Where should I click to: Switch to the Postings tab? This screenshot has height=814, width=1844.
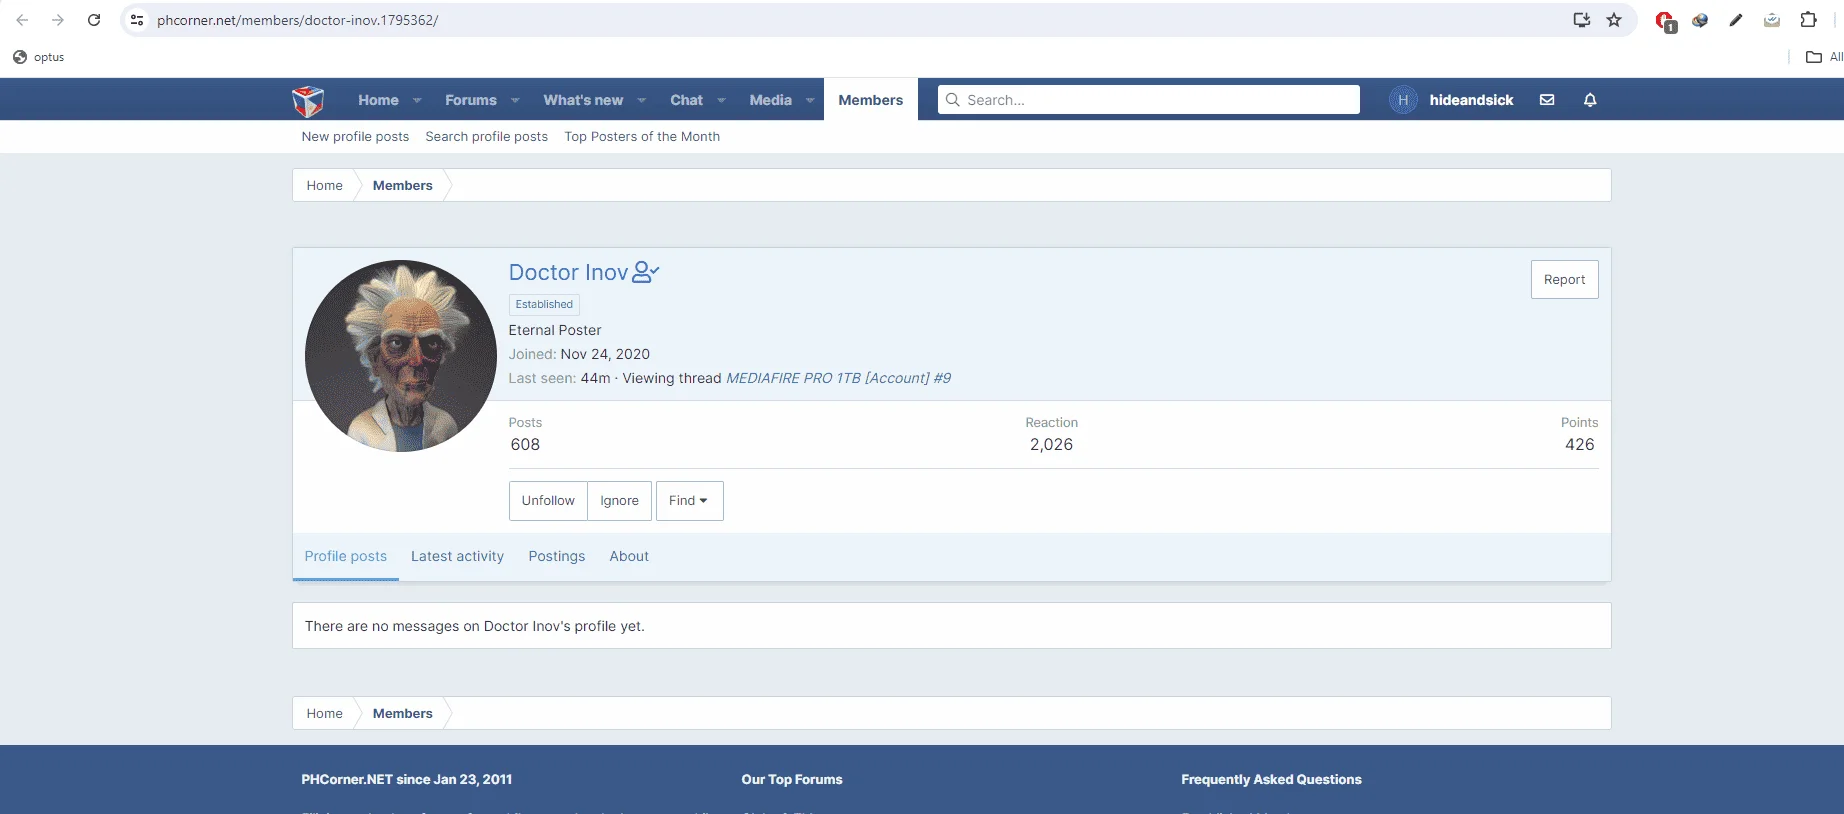(x=557, y=557)
